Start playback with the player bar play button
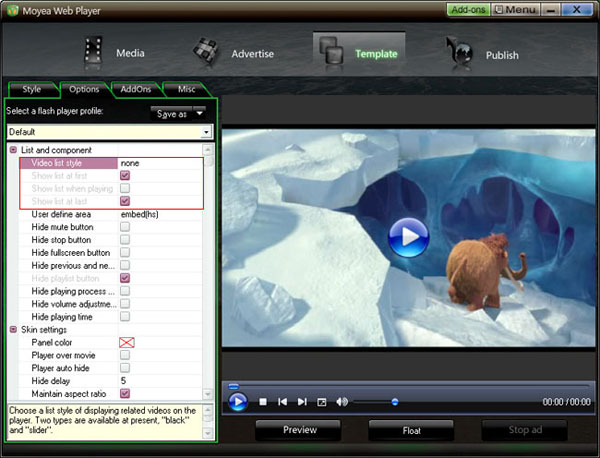Screen dimensions: 600x458 (238, 401)
